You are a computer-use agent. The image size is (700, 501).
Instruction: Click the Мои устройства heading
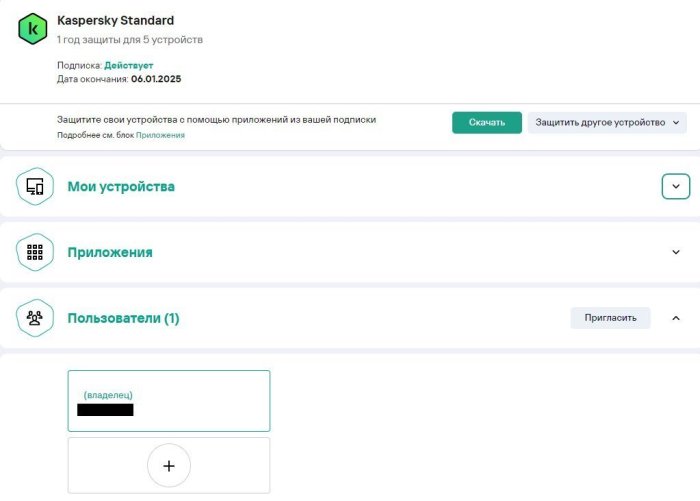[x=121, y=187]
